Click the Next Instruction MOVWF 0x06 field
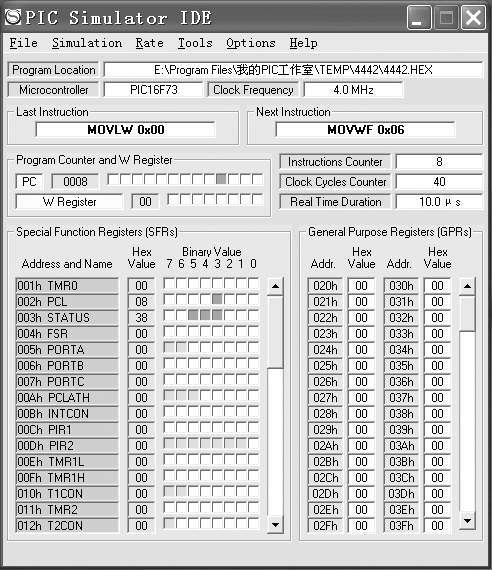 coord(365,130)
